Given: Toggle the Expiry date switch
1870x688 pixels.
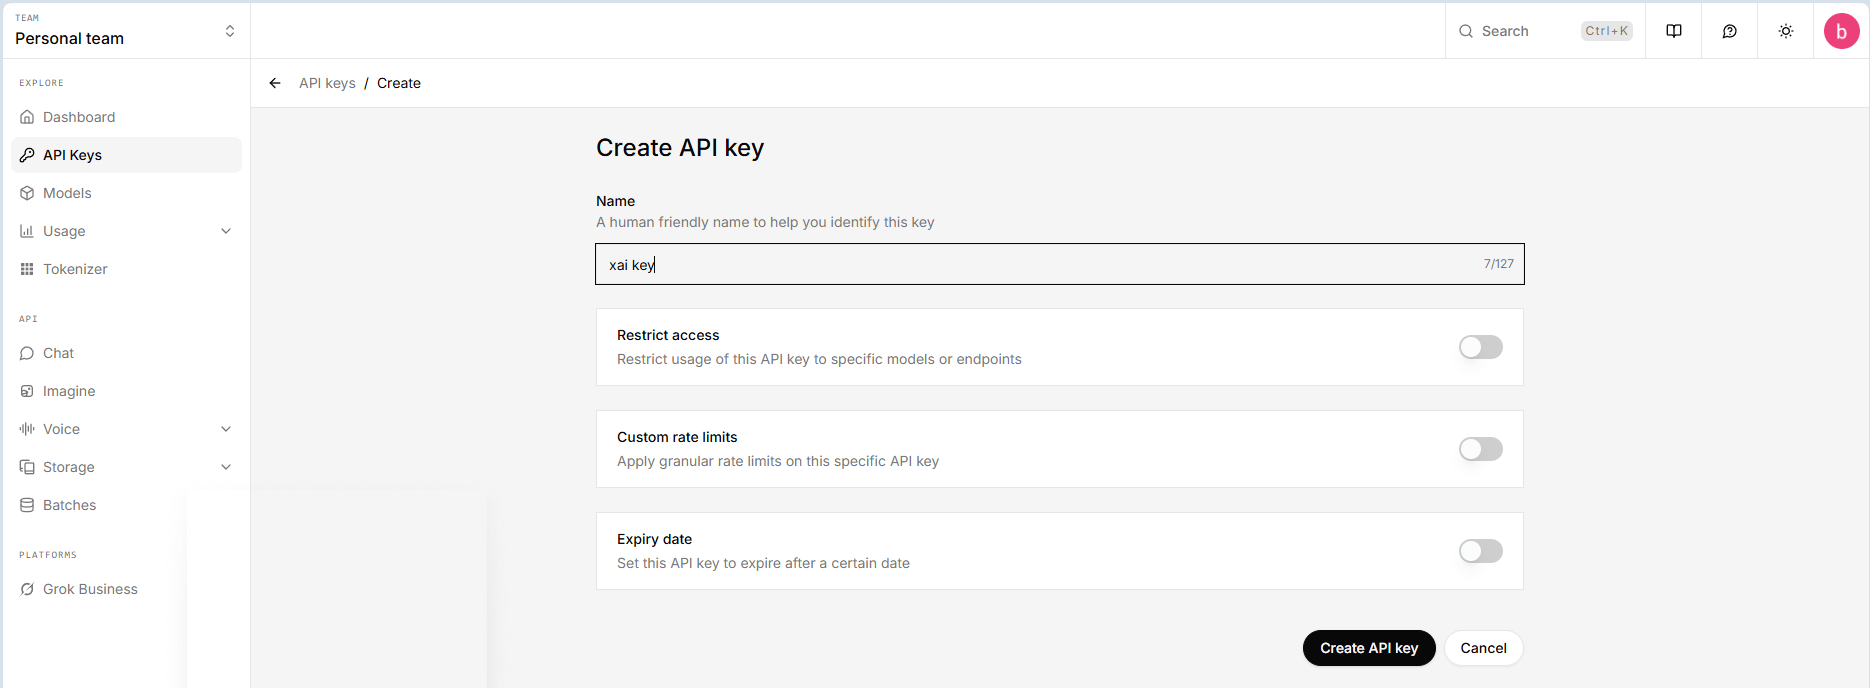Looking at the screenshot, I should [x=1480, y=551].
